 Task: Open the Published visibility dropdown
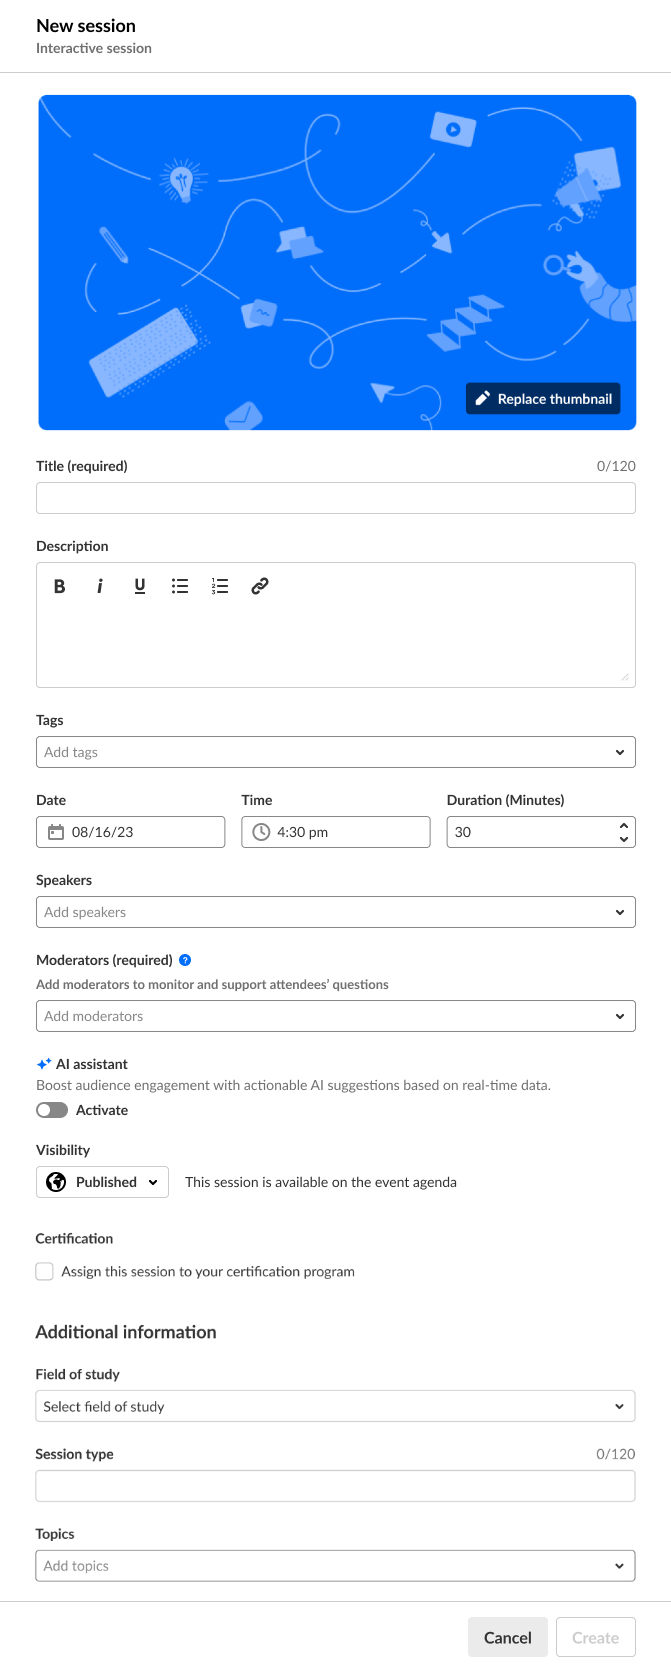point(102,1182)
